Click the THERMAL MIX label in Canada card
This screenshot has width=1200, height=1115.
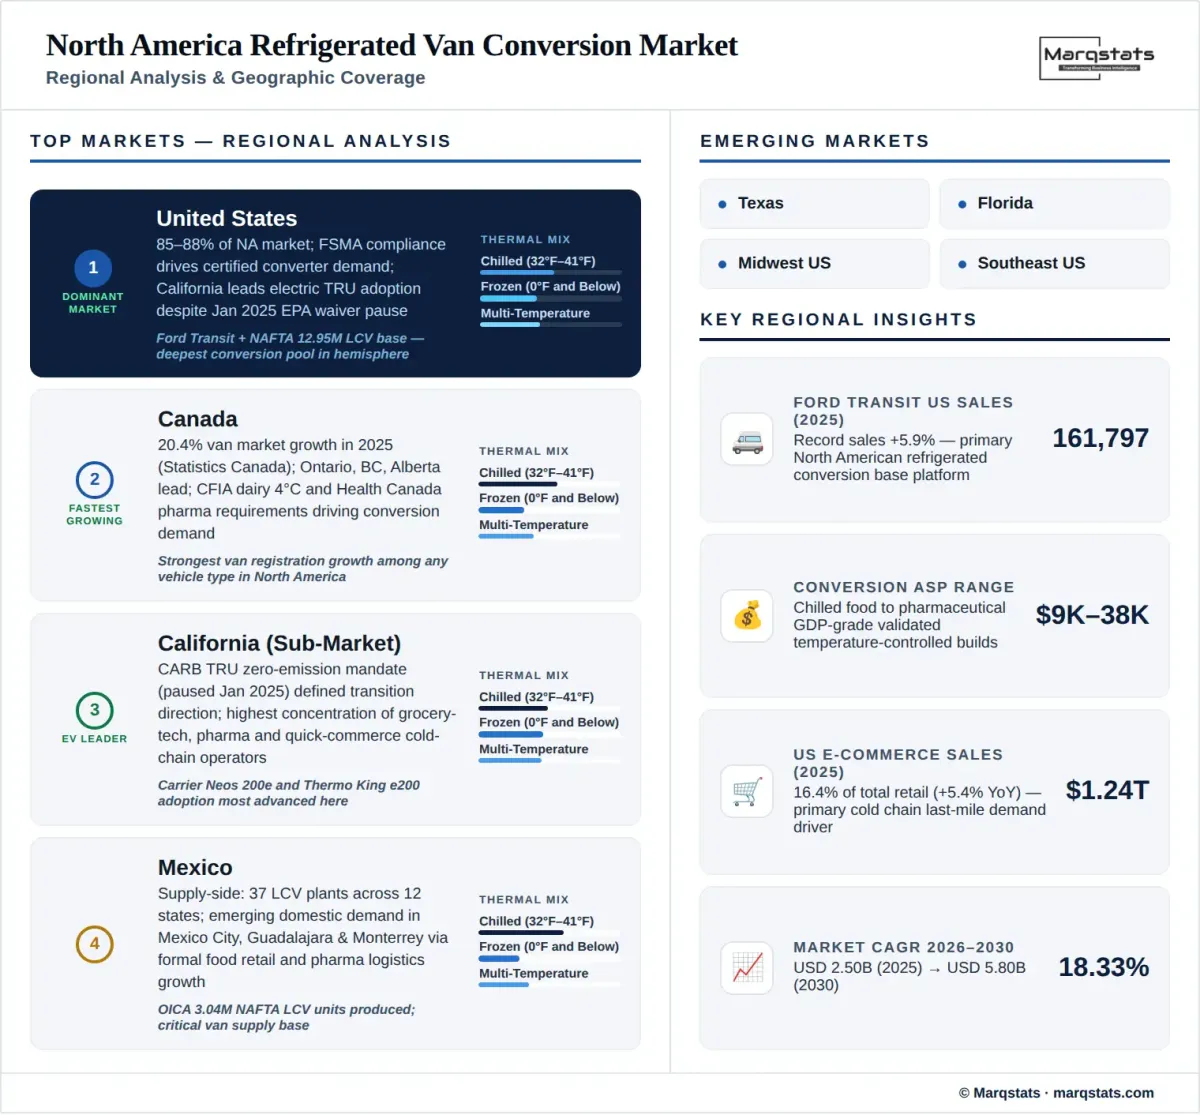click(524, 452)
